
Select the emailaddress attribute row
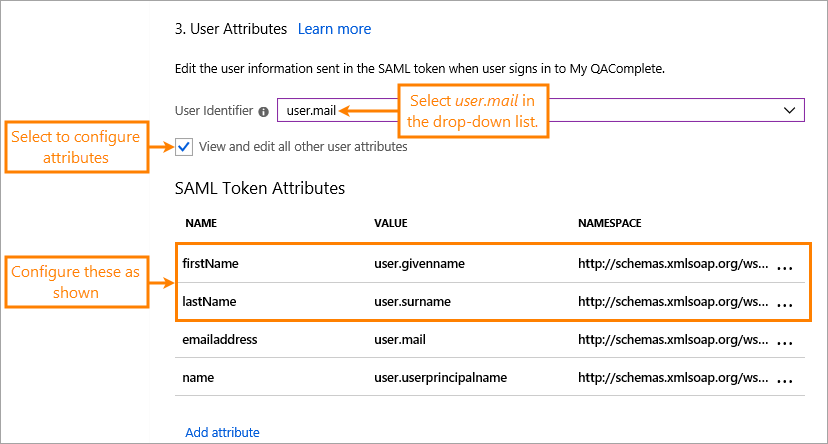pos(219,339)
